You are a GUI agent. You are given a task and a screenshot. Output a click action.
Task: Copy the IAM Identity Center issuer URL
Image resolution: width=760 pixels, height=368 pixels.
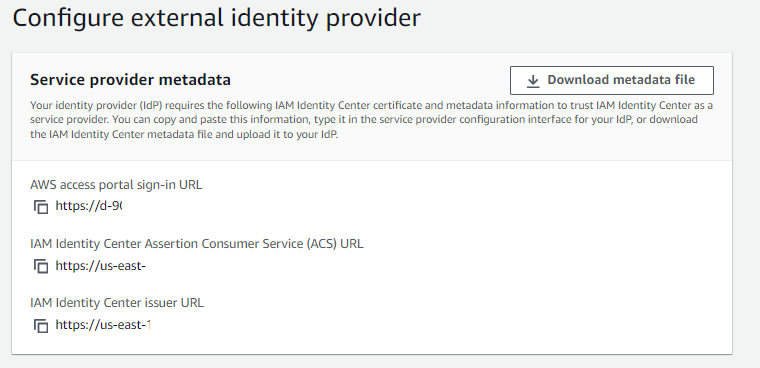[x=41, y=325]
